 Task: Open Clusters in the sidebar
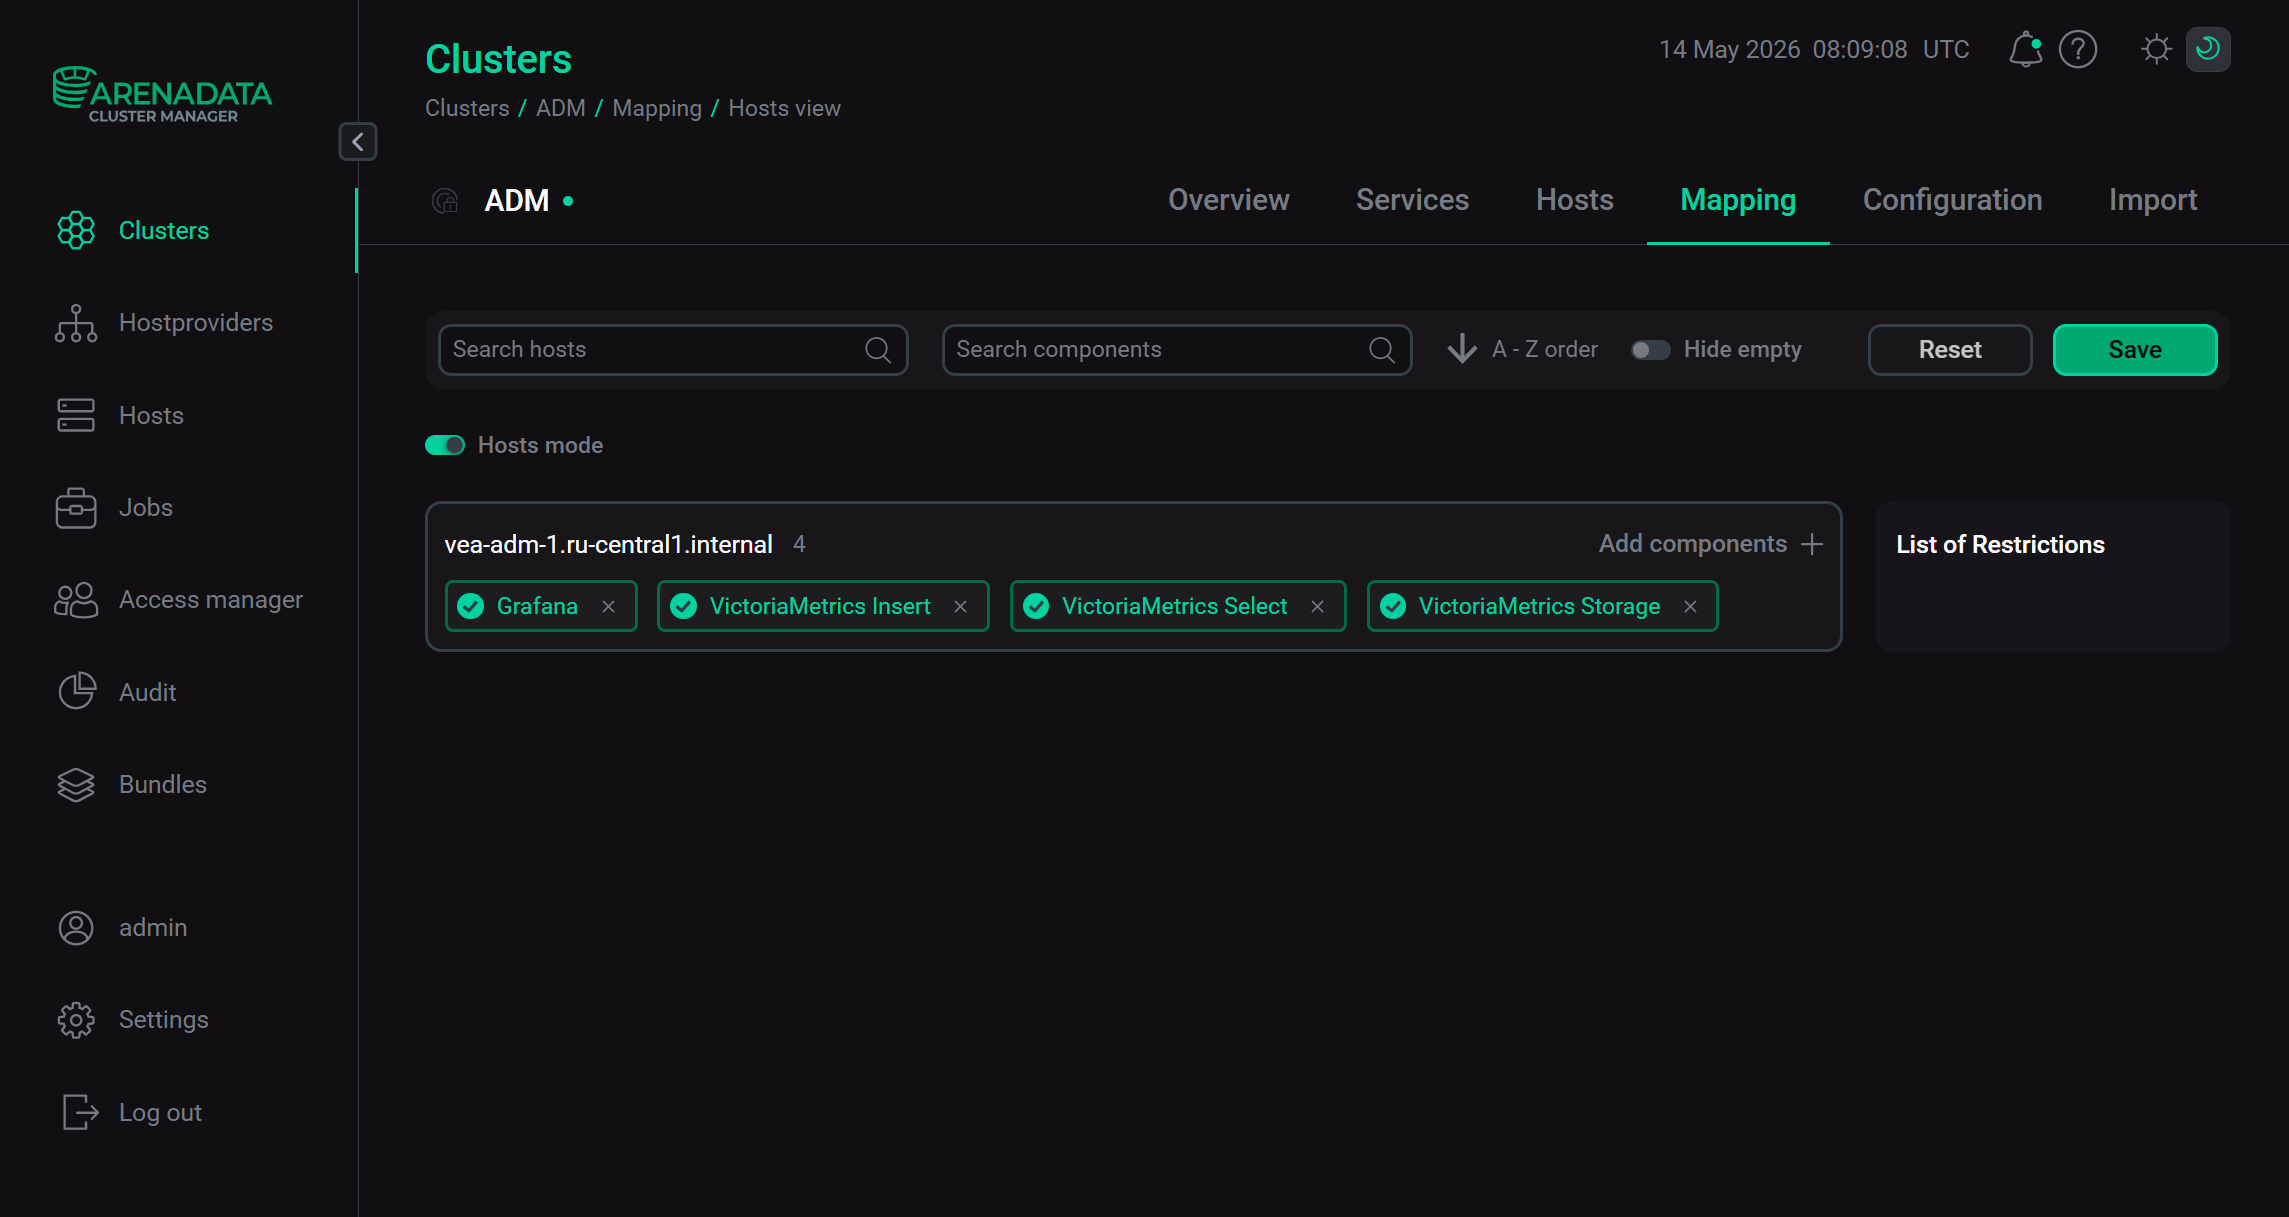pyautogui.click(x=133, y=231)
